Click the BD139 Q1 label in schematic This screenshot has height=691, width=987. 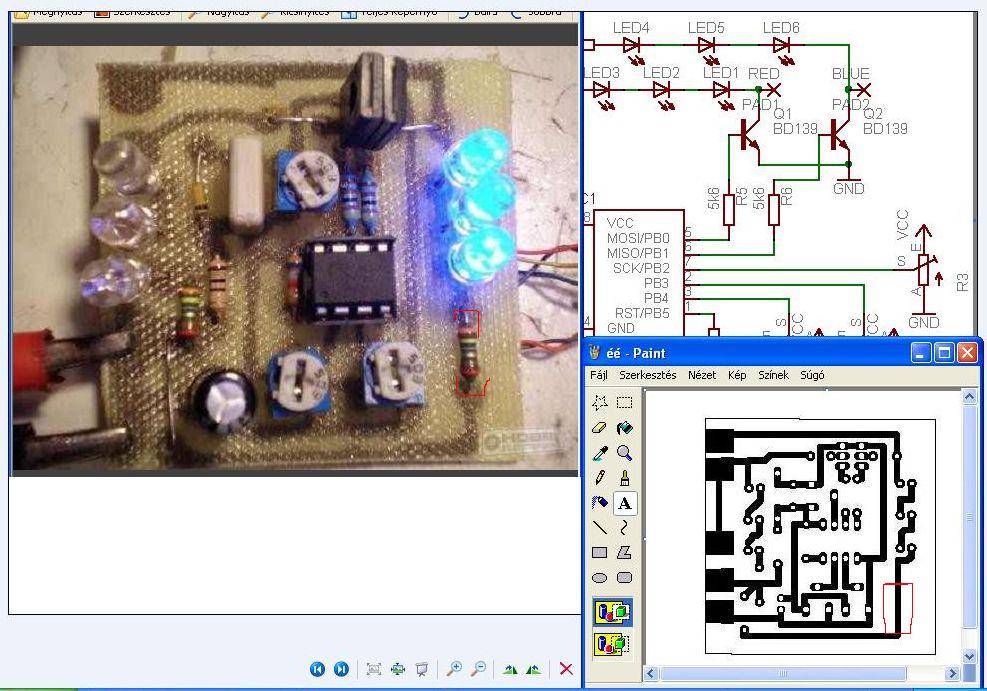click(x=796, y=129)
